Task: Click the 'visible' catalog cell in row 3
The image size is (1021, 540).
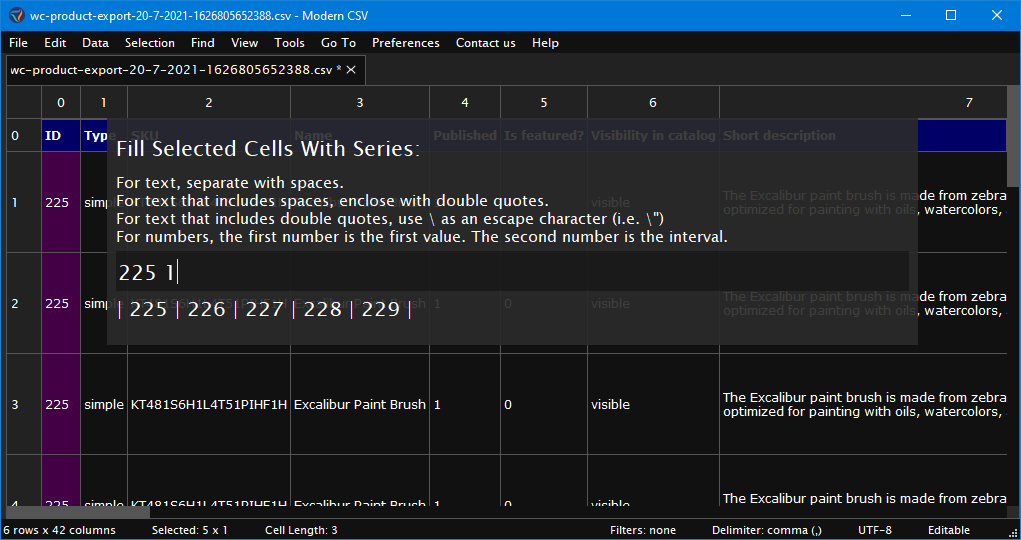Action: 653,405
